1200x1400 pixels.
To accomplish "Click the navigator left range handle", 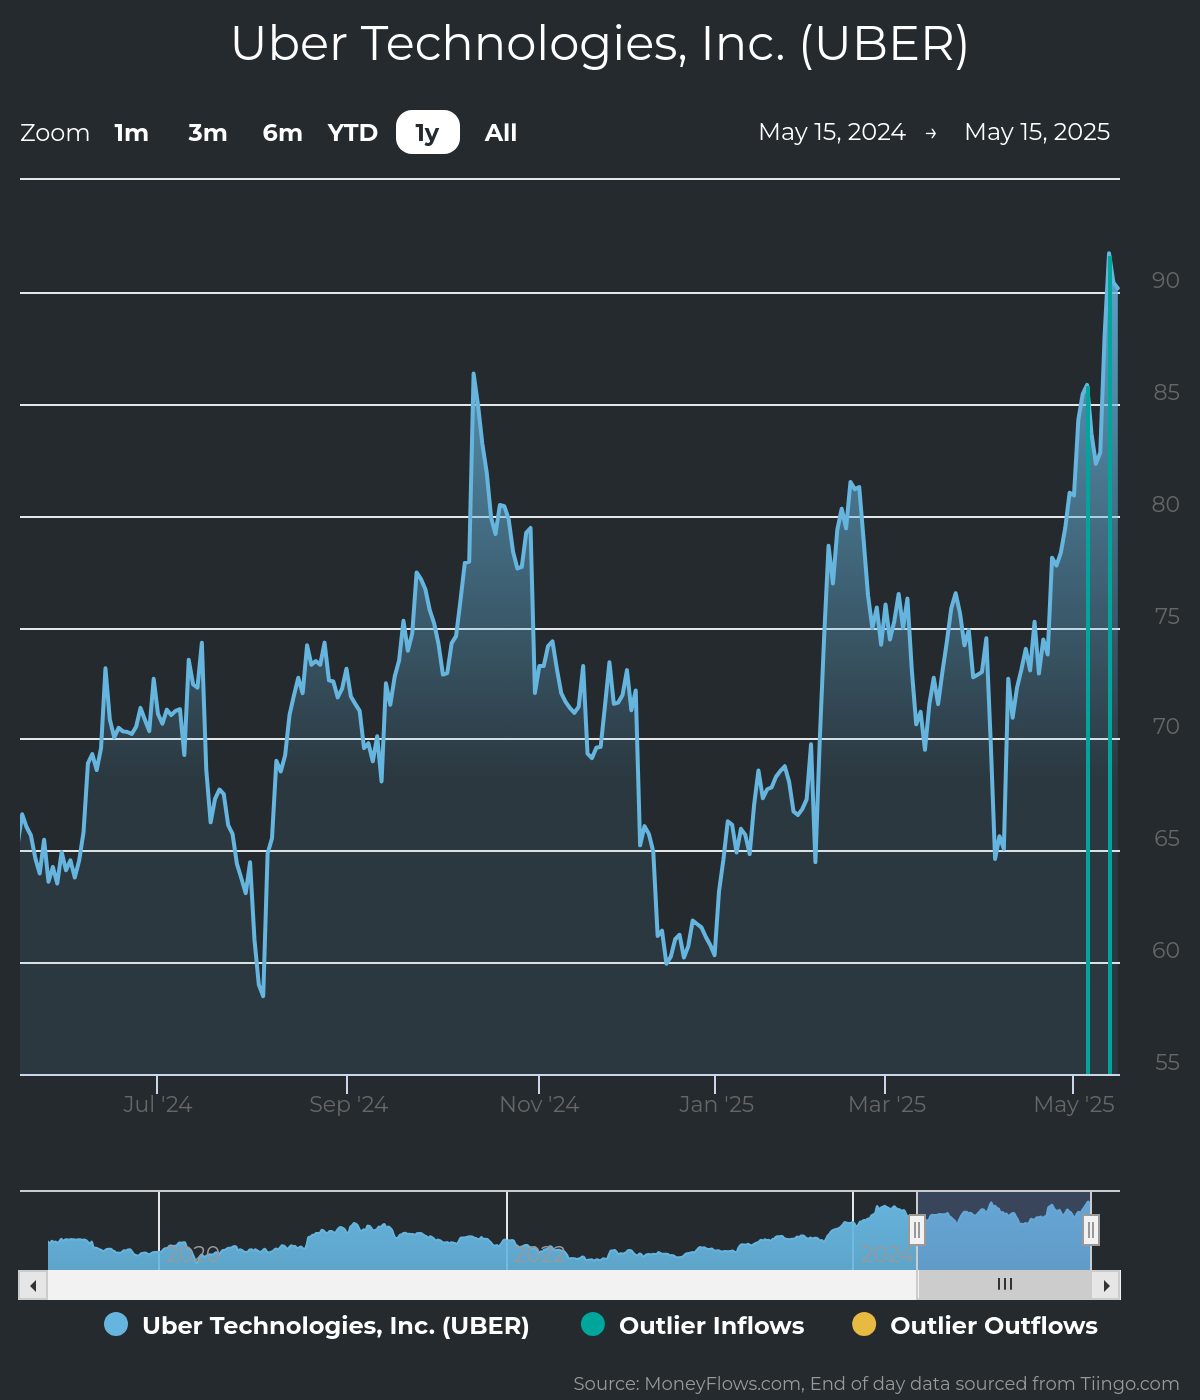I will tap(917, 1230).
